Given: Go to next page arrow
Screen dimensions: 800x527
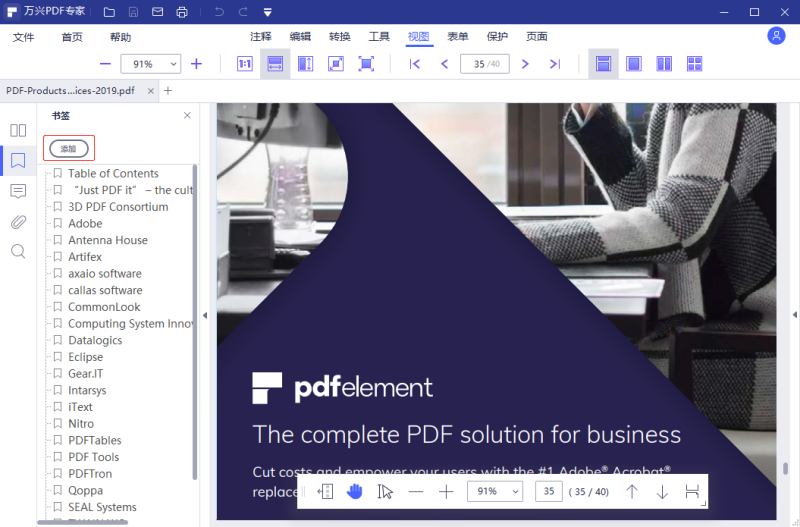Looking at the screenshot, I should tap(525, 64).
